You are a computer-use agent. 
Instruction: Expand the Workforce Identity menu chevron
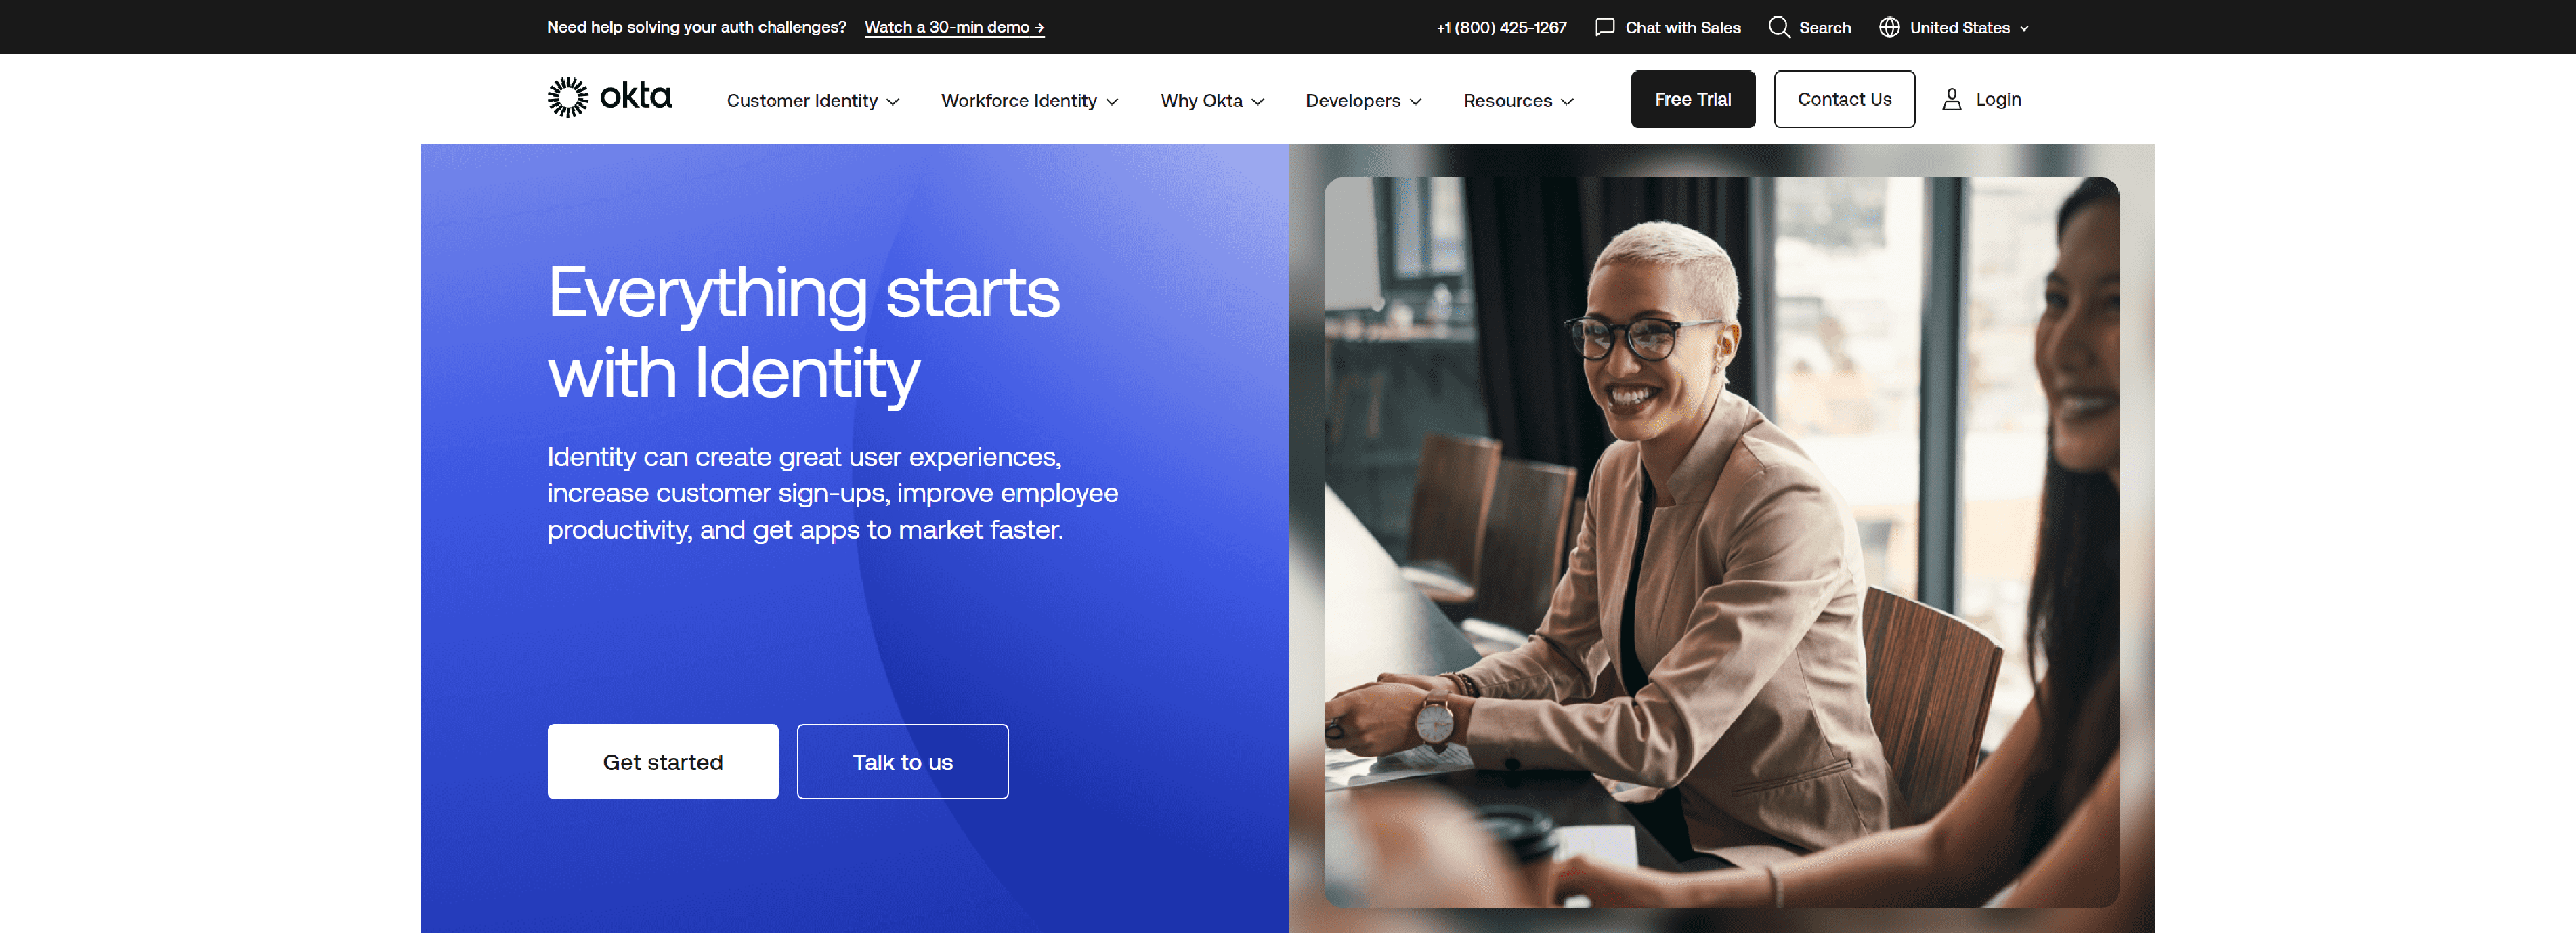(x=1112, y=101)
